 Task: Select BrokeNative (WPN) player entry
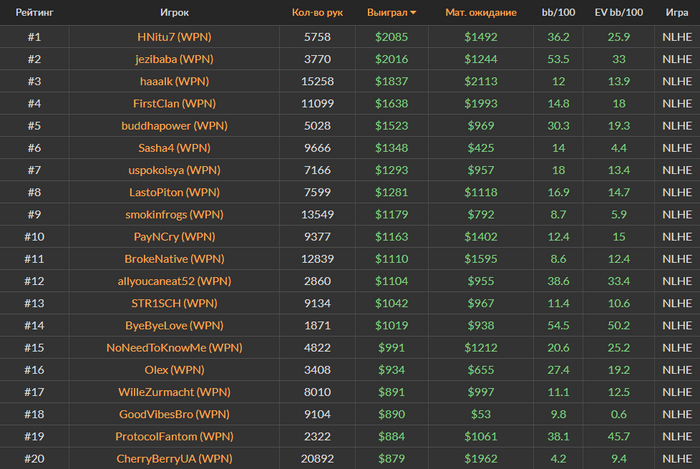coord(174,259)
